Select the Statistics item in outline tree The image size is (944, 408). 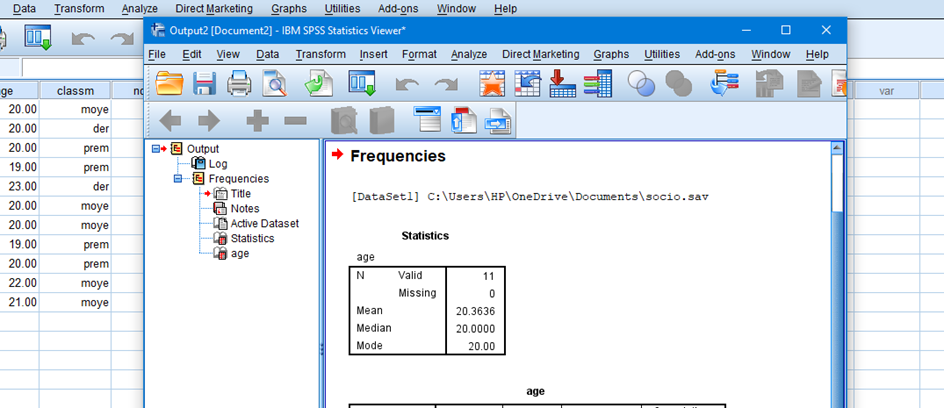tap(252, 239)
